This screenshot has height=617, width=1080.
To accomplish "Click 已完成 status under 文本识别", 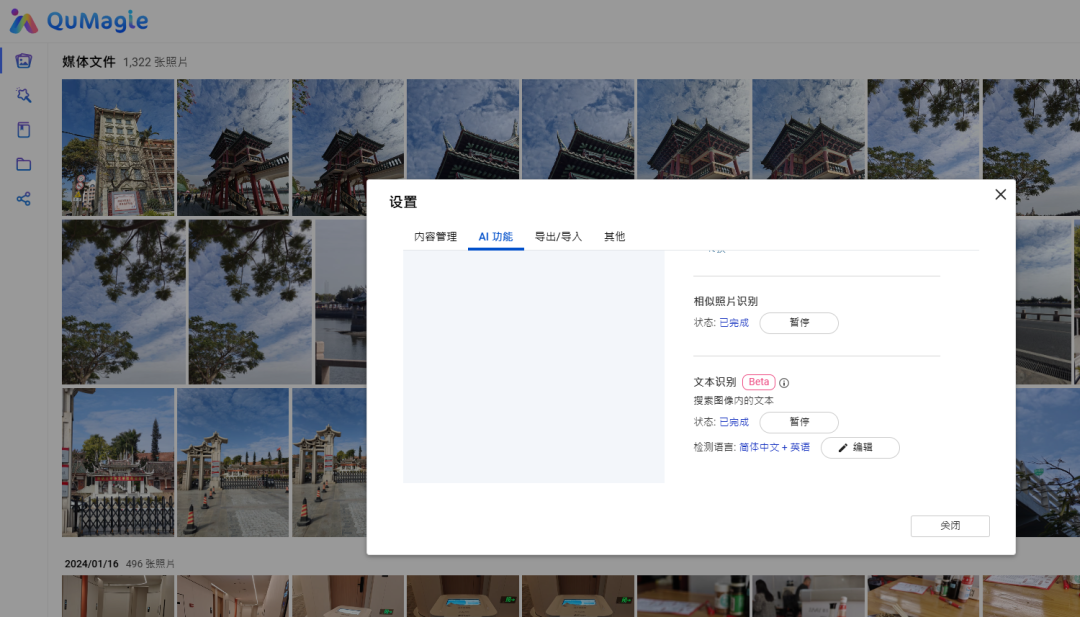I will click(x=734, y=421).
